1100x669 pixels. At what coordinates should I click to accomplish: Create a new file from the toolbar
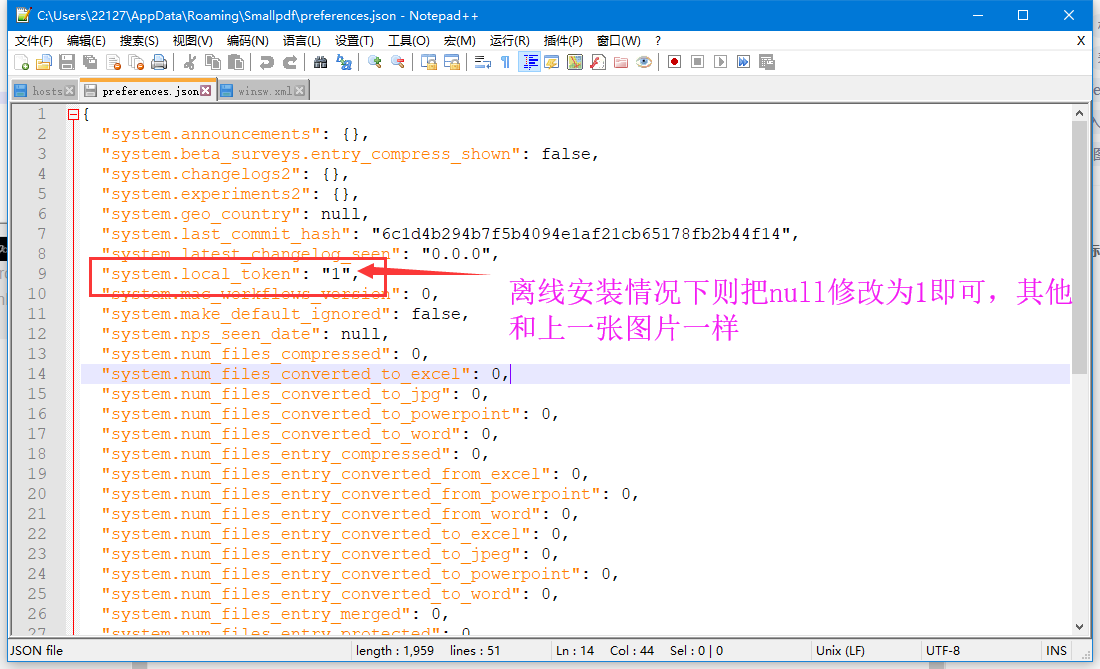pyautogui.click(x=23, y=62)
